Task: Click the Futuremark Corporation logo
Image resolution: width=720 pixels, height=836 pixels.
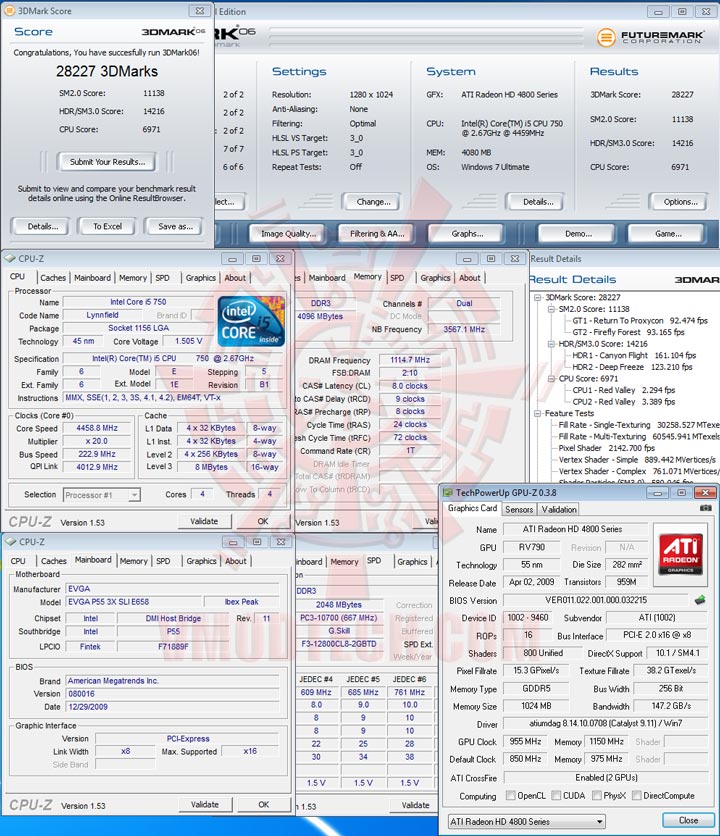Action: tap(650, 37)
